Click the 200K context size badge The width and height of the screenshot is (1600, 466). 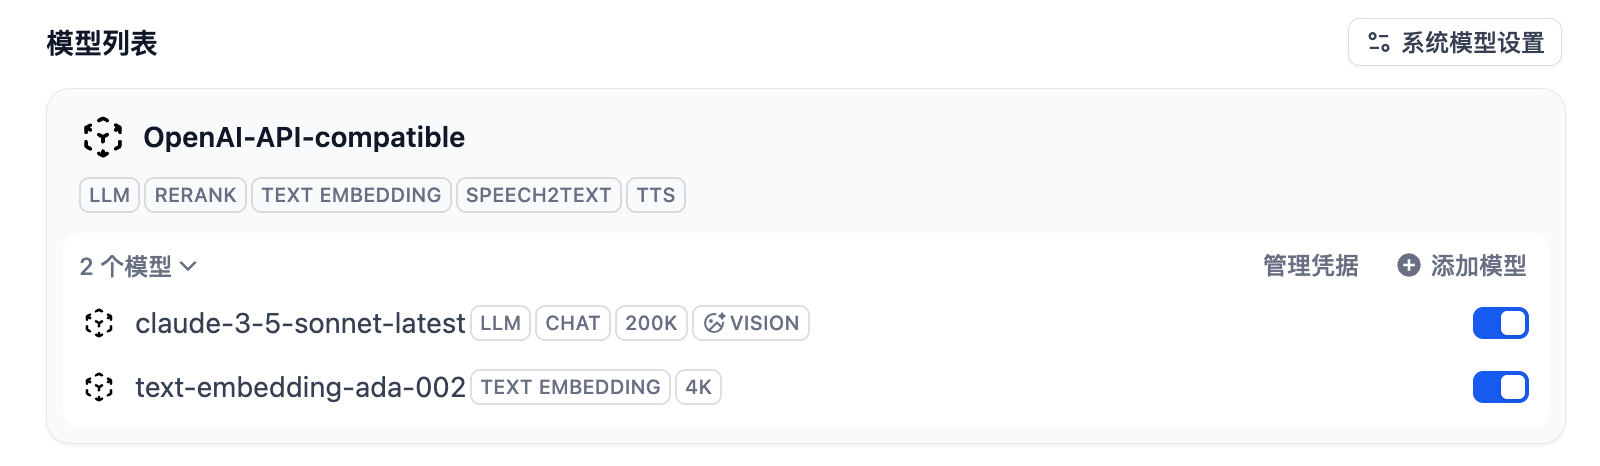pos(651,323)
